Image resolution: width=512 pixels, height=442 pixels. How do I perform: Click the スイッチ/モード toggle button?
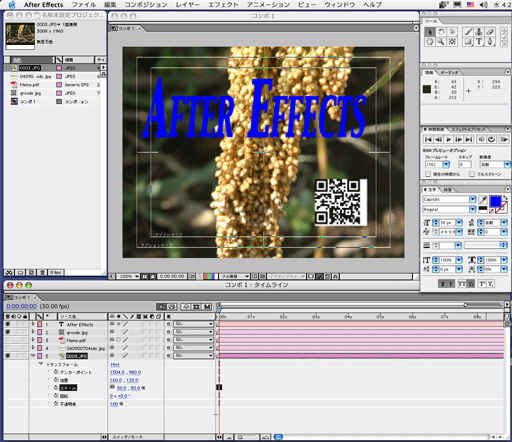click(x=127, y=437)
